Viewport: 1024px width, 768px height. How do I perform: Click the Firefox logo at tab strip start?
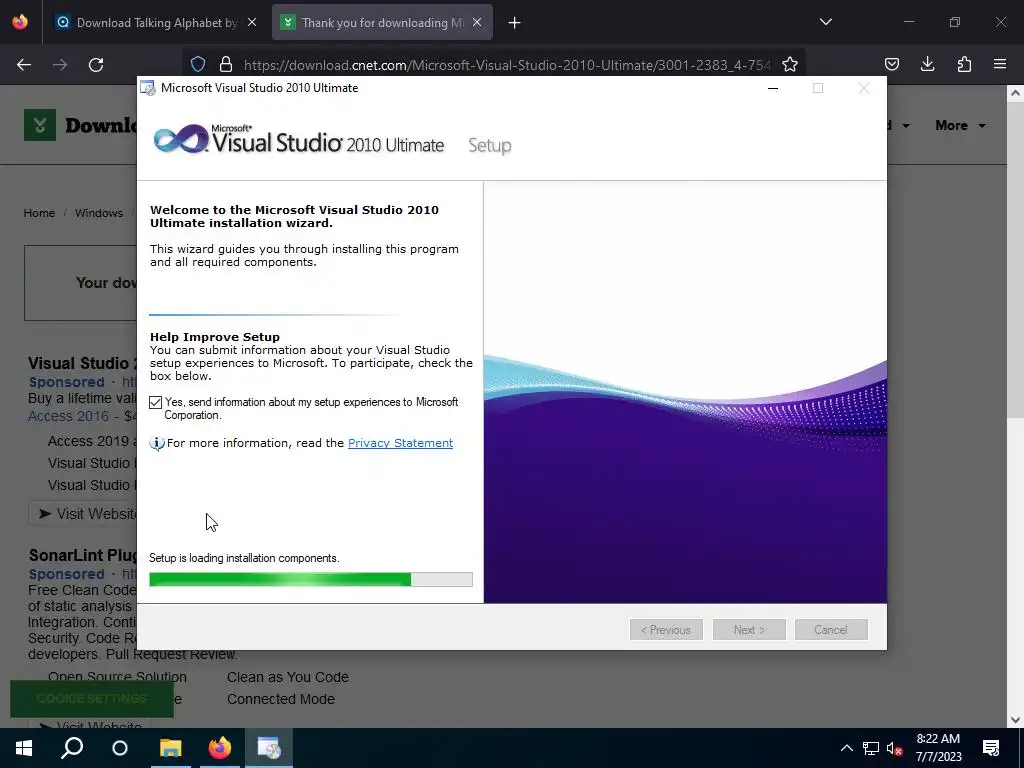click(x=20, y=22)
